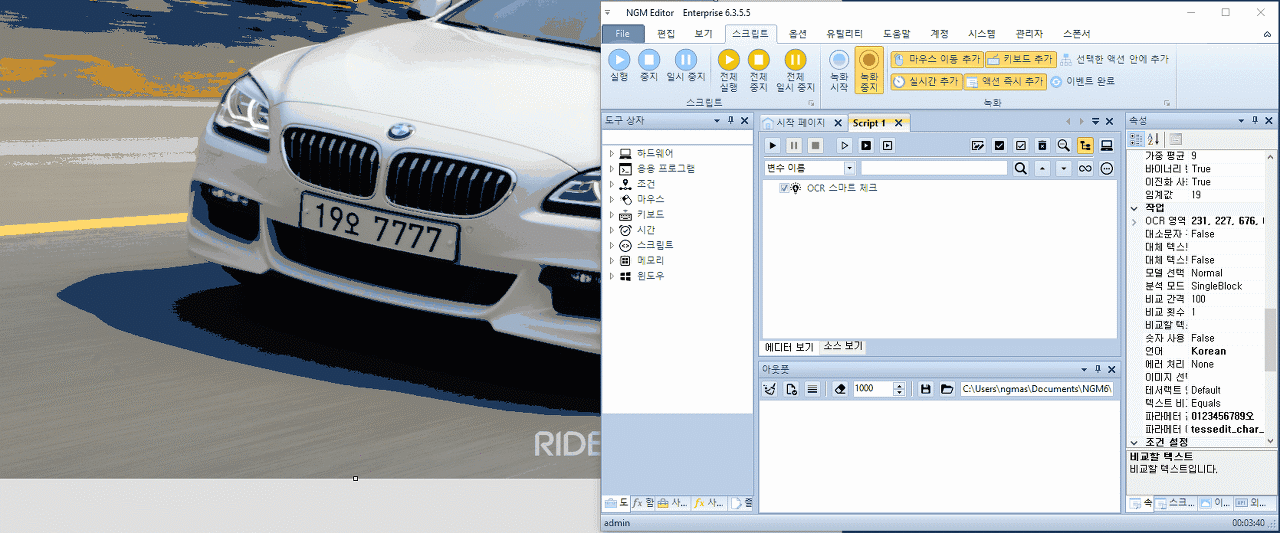The image size is (1280, 533).
Task: Click the outlined play step icon
Action: point(845,146)
